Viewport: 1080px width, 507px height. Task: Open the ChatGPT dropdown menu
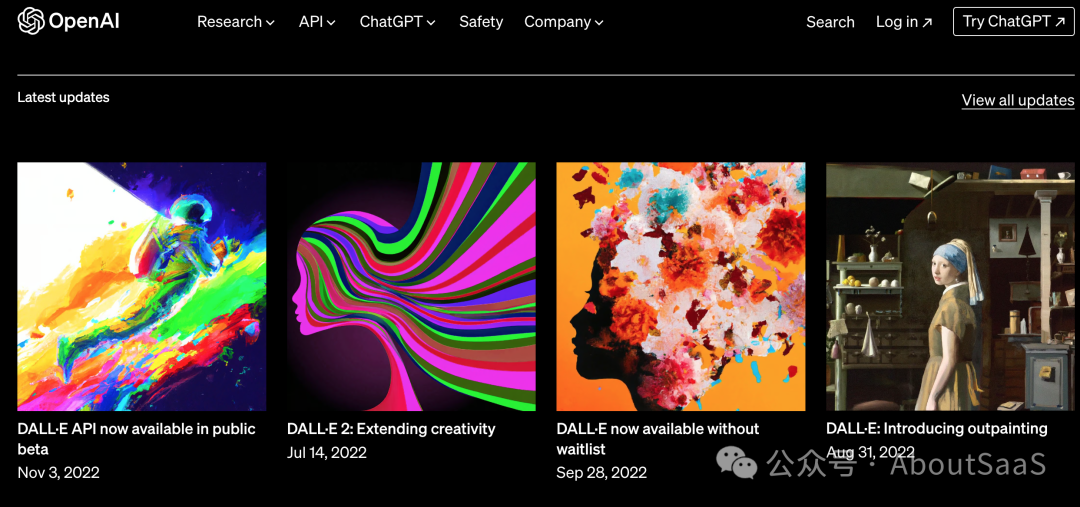coord(397,22)
